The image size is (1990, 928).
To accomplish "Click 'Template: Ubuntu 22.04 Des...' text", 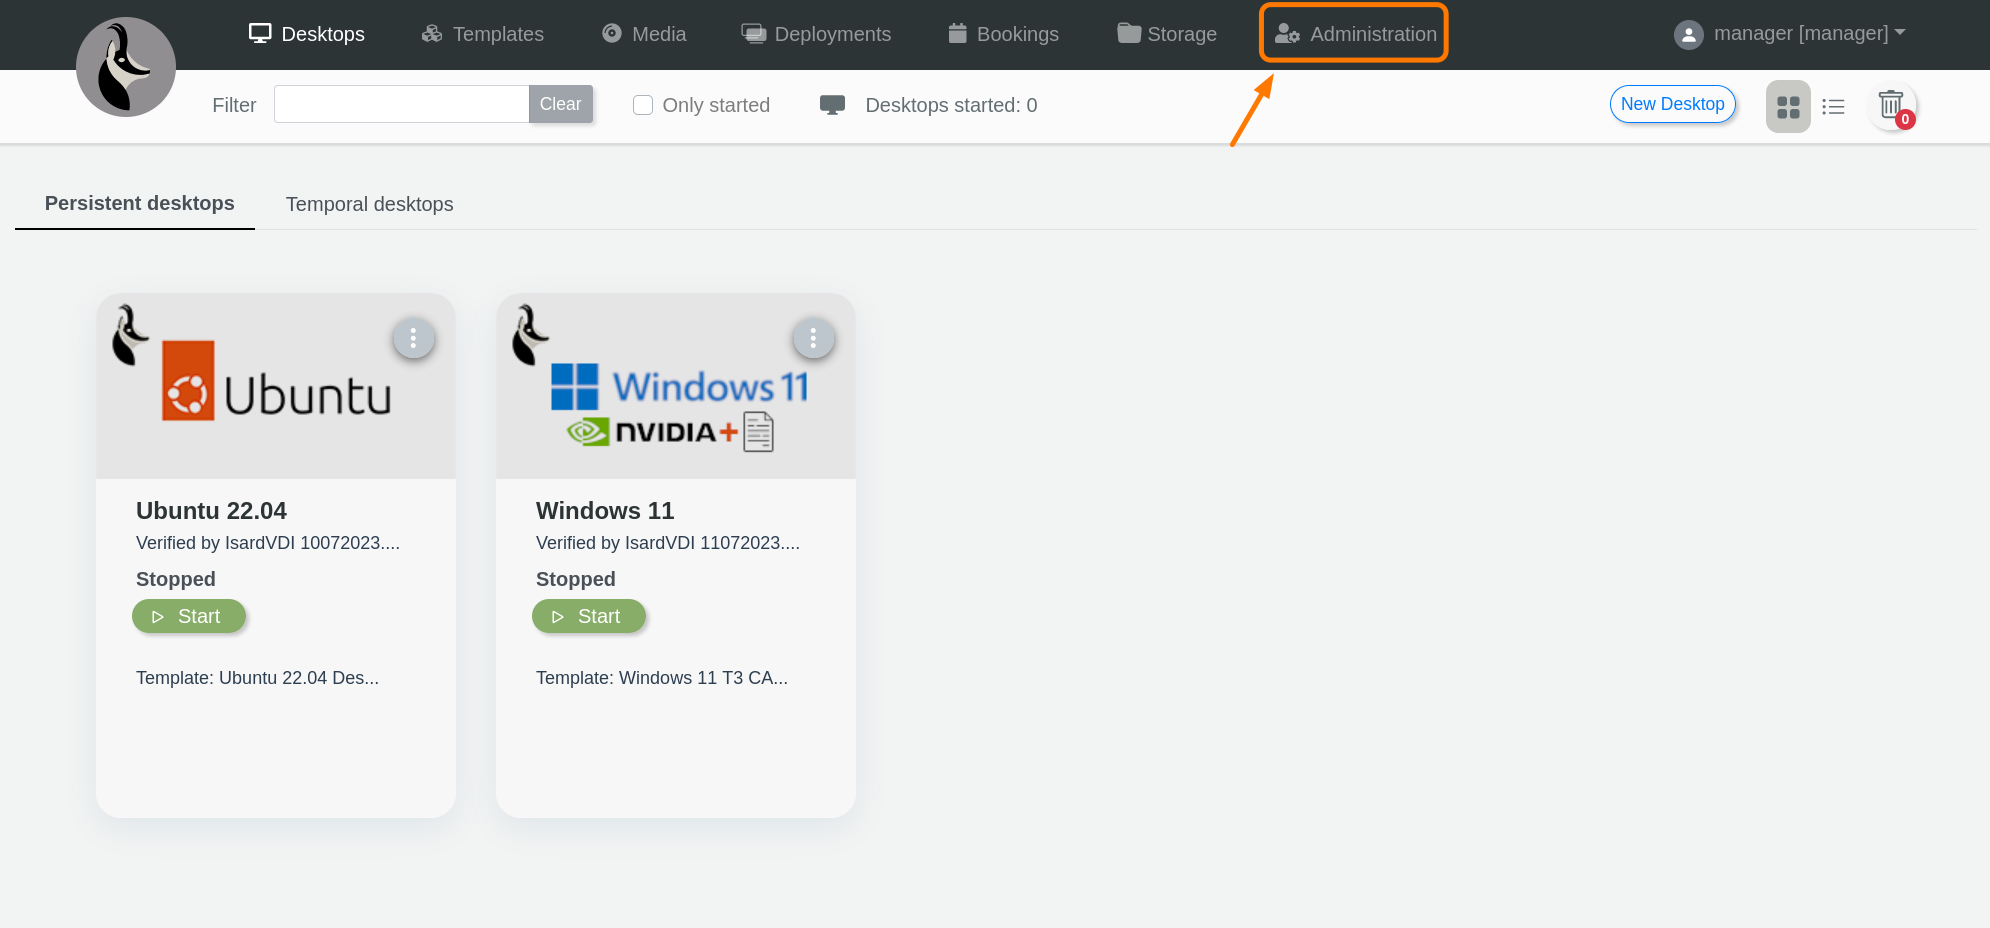I will tap(257, 678).
